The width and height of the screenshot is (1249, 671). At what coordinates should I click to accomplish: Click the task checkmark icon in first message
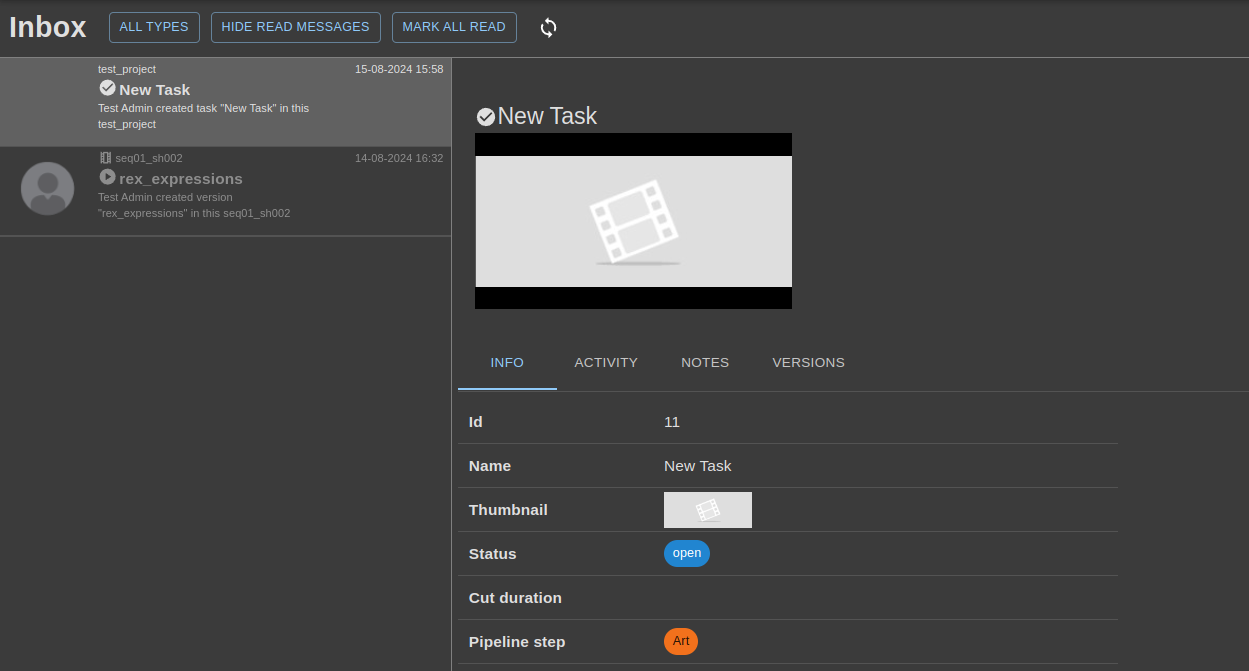coord(107,88)
